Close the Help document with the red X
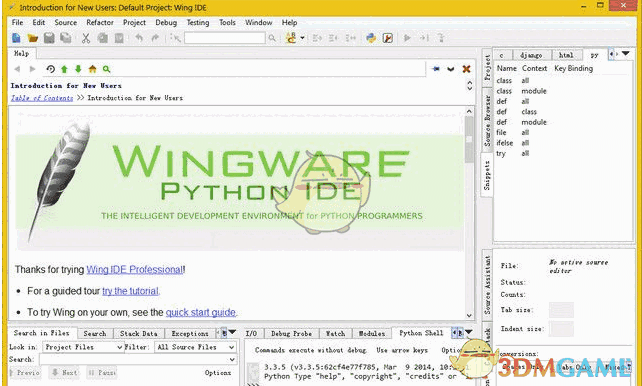 (466, 69)
